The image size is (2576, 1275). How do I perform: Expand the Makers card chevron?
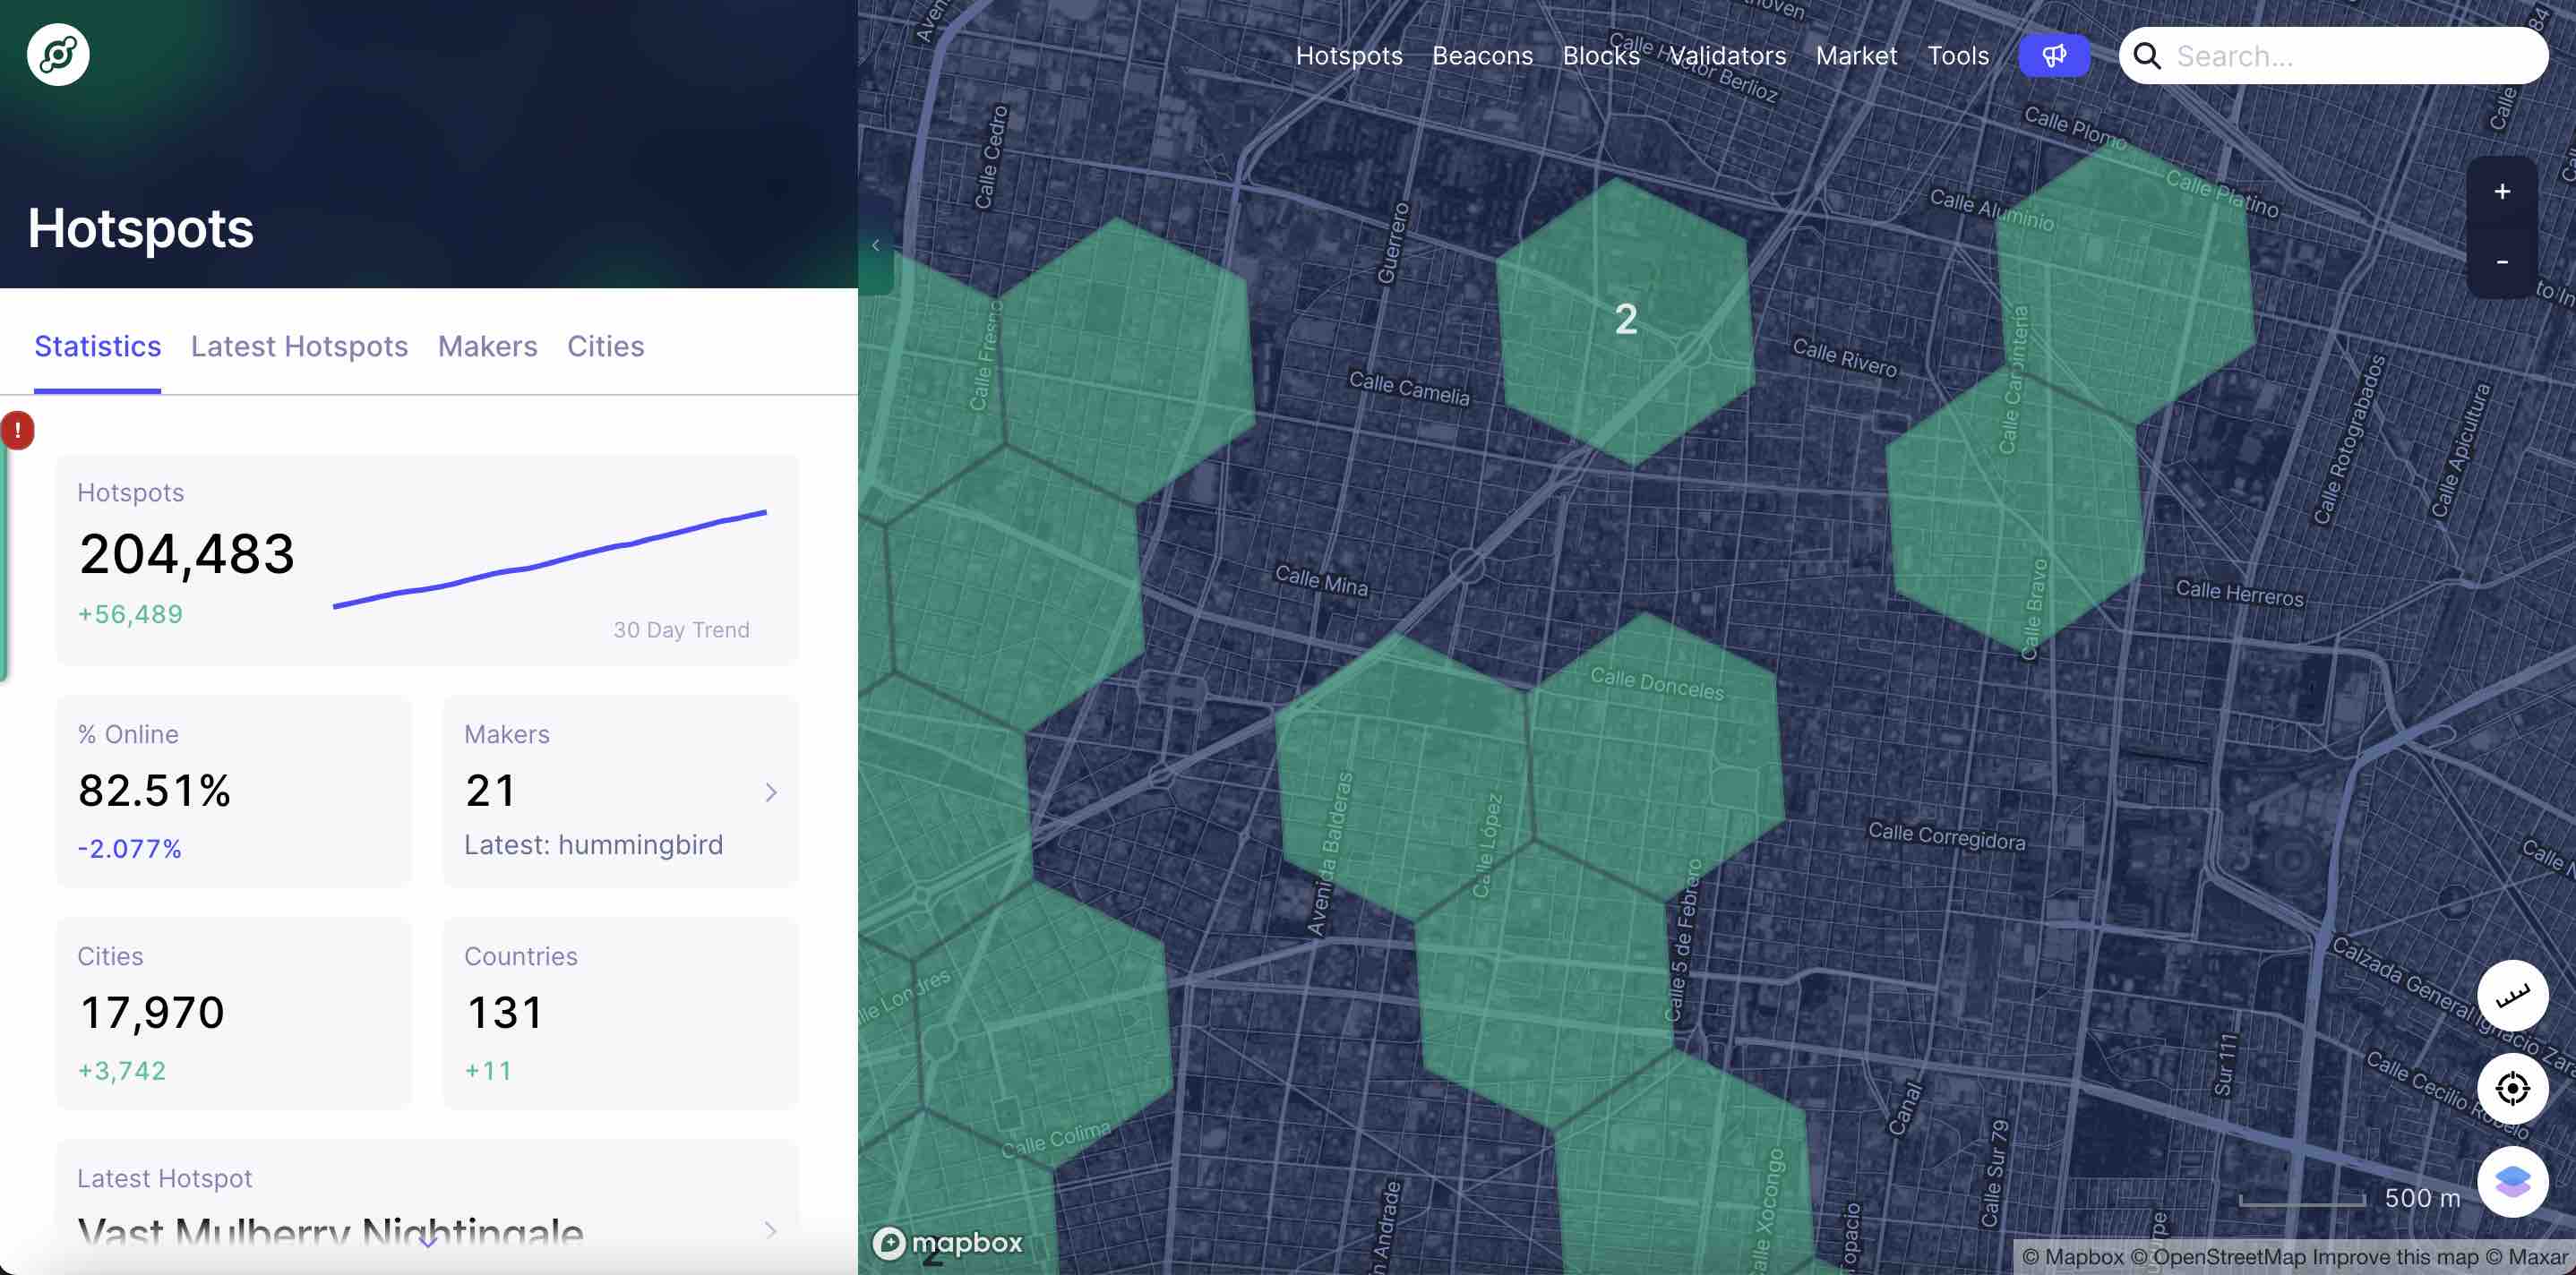pyautogui.click(x=771, y=792)
